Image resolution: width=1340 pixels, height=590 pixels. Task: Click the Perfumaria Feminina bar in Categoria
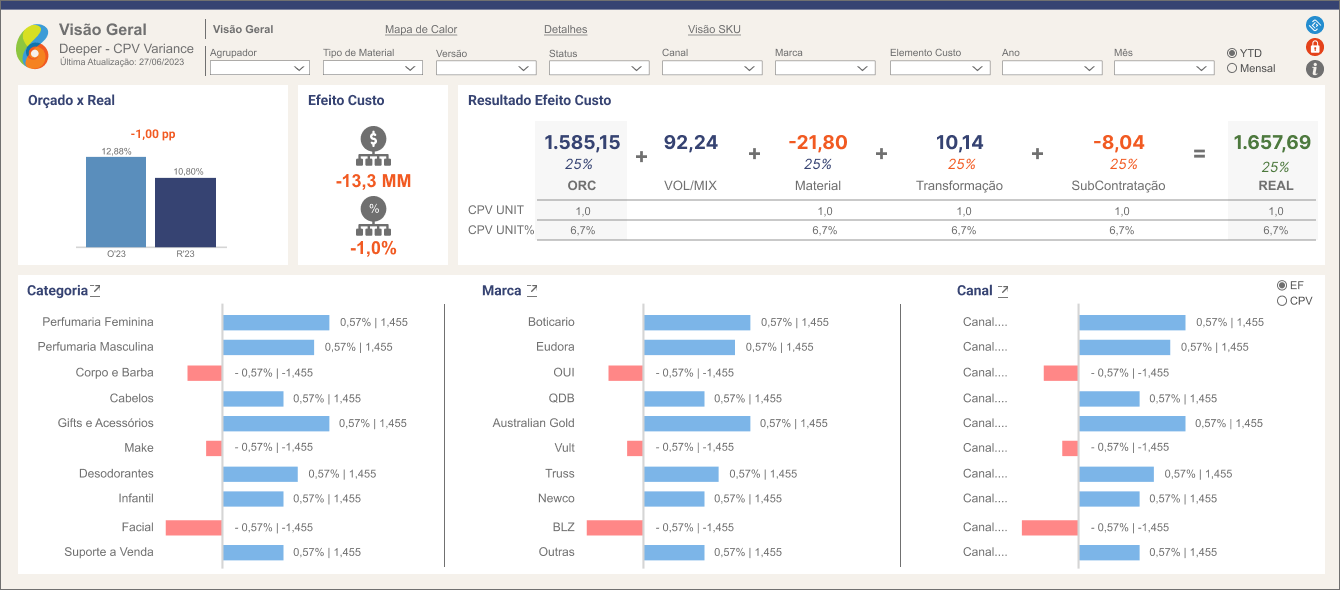pos(276,322)
